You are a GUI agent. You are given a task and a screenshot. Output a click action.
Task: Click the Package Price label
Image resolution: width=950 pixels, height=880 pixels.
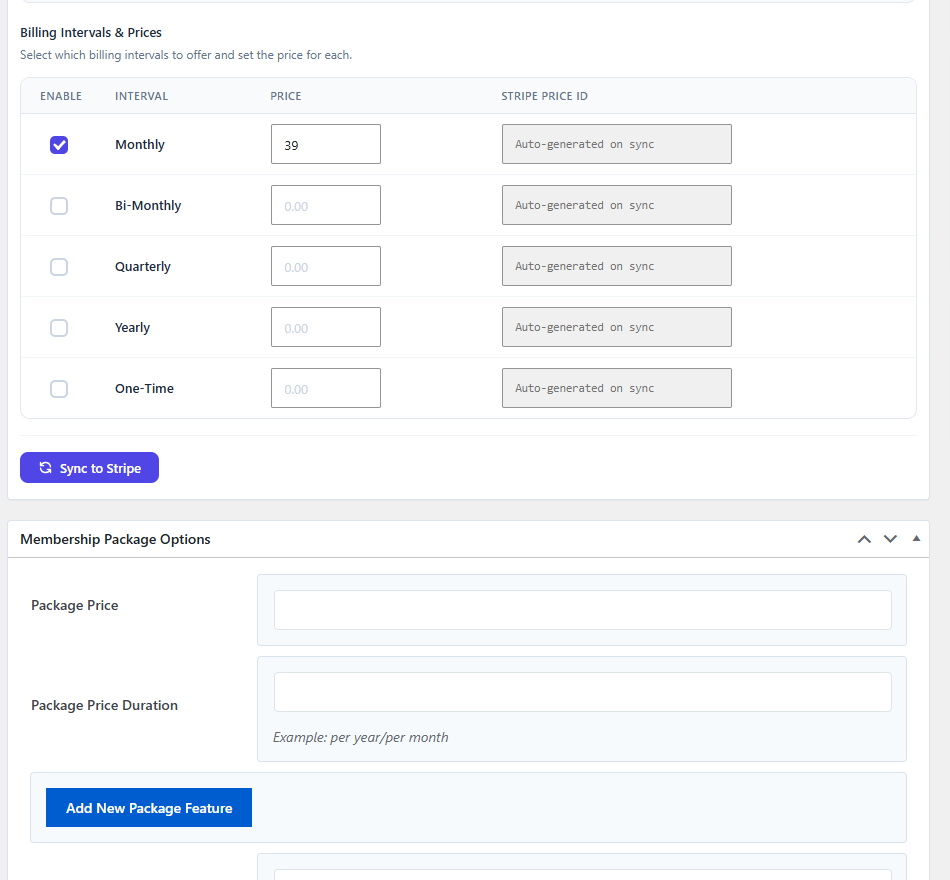[75, 605]
